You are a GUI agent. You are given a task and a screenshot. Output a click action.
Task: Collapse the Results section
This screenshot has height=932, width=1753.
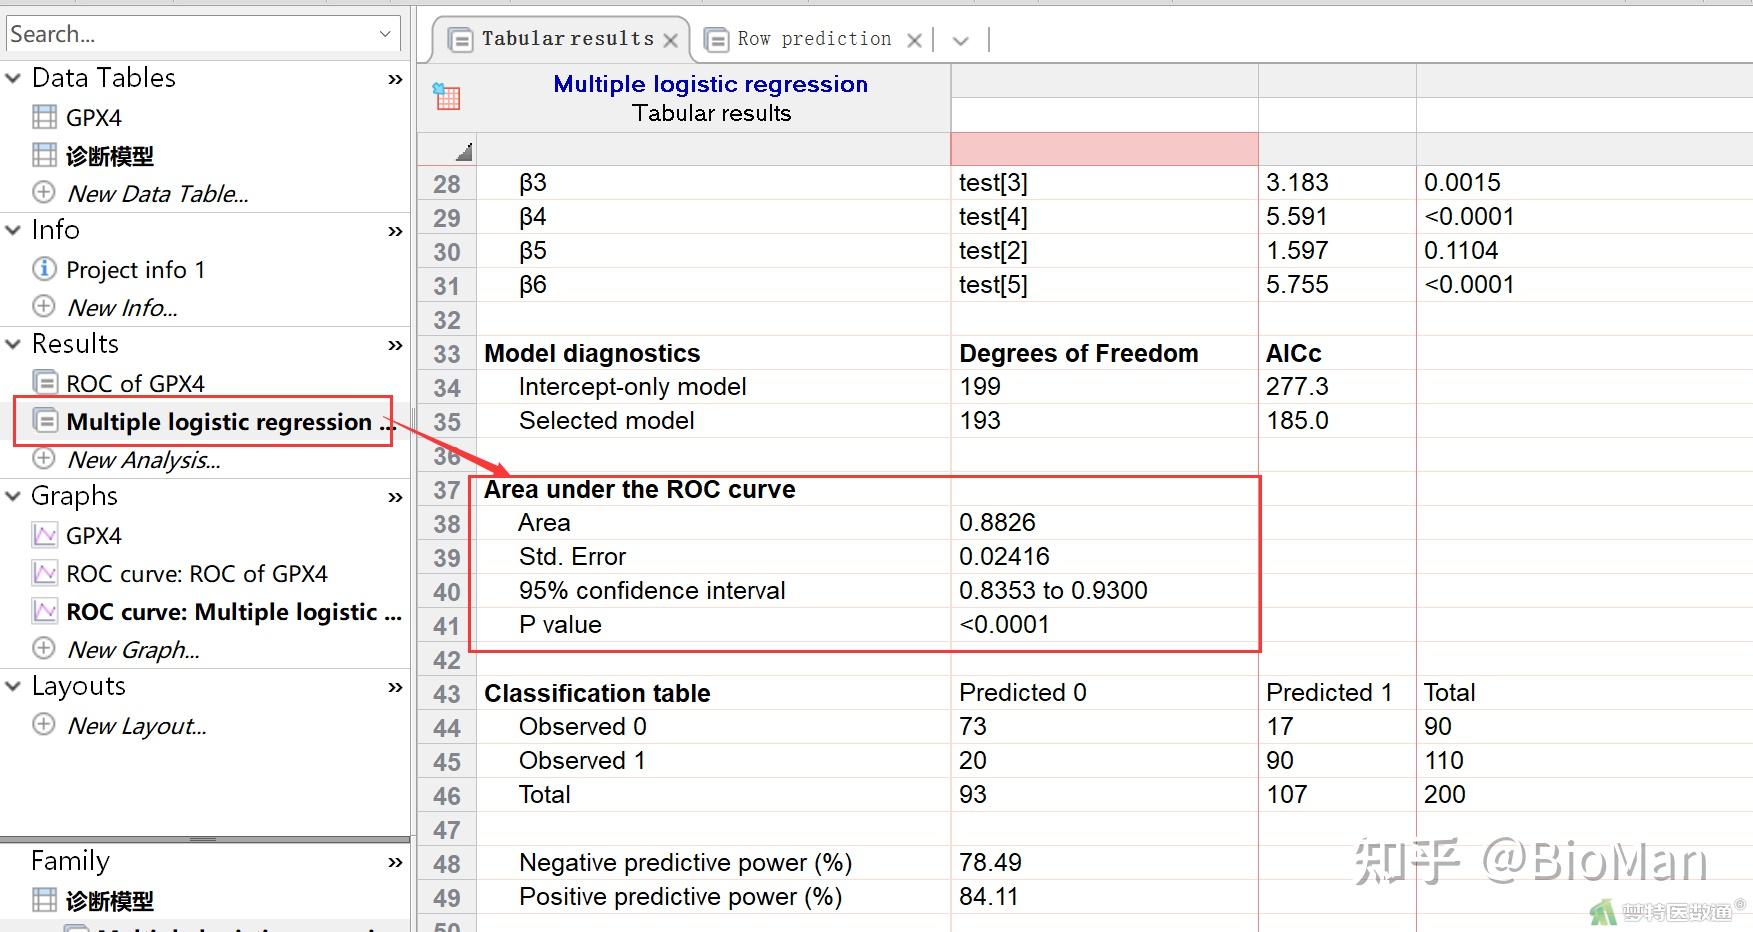coord(14,344)
